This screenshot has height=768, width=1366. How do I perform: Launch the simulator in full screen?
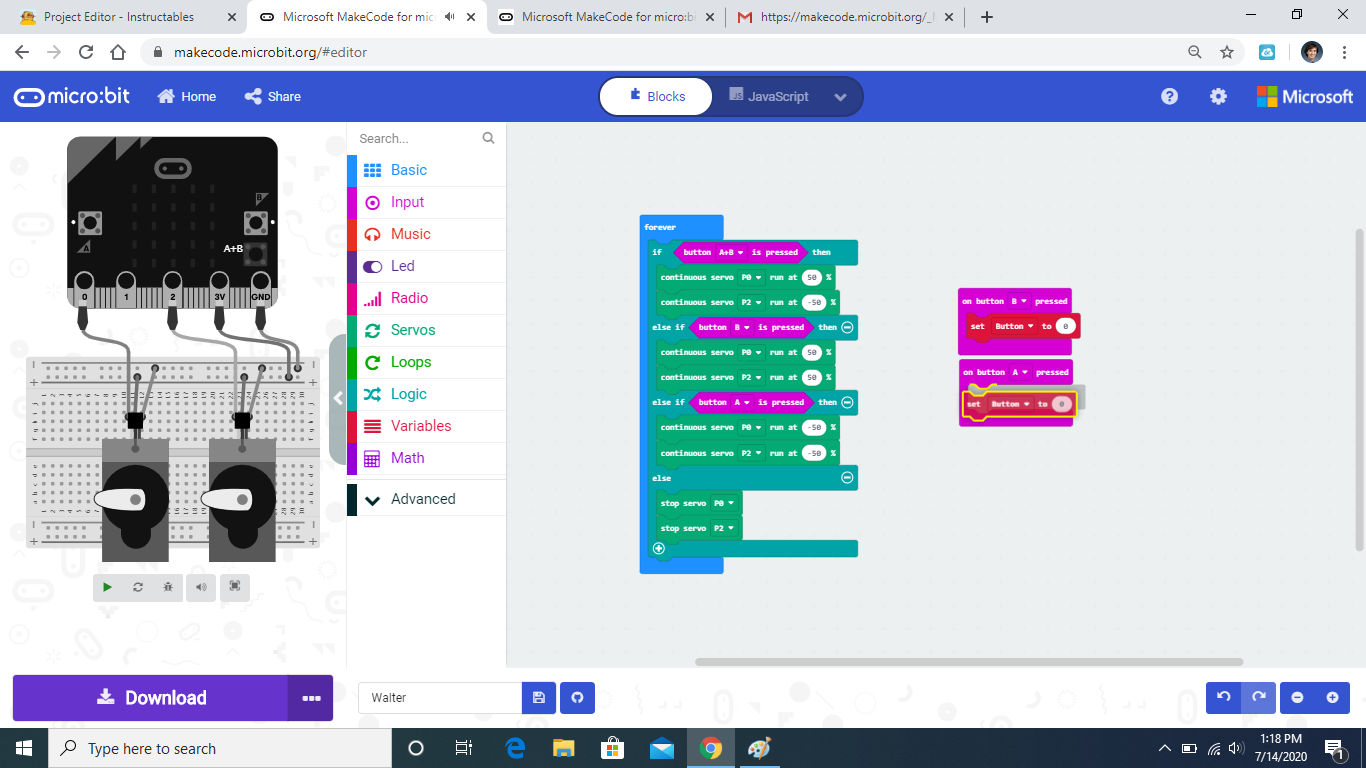235,587
